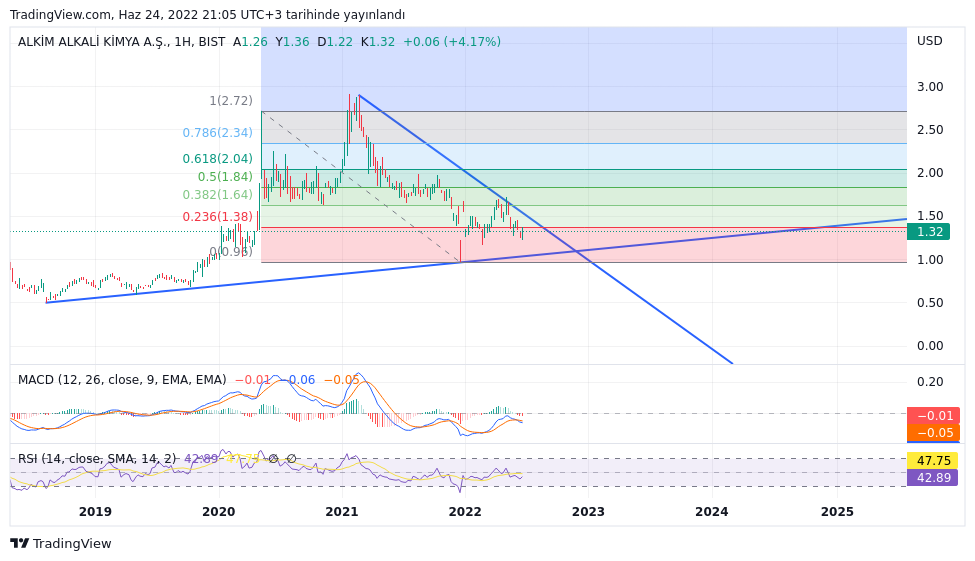Click the 2.00 price axis label
Viewport: 975px width, 561px height.
(x=930, y=173)
